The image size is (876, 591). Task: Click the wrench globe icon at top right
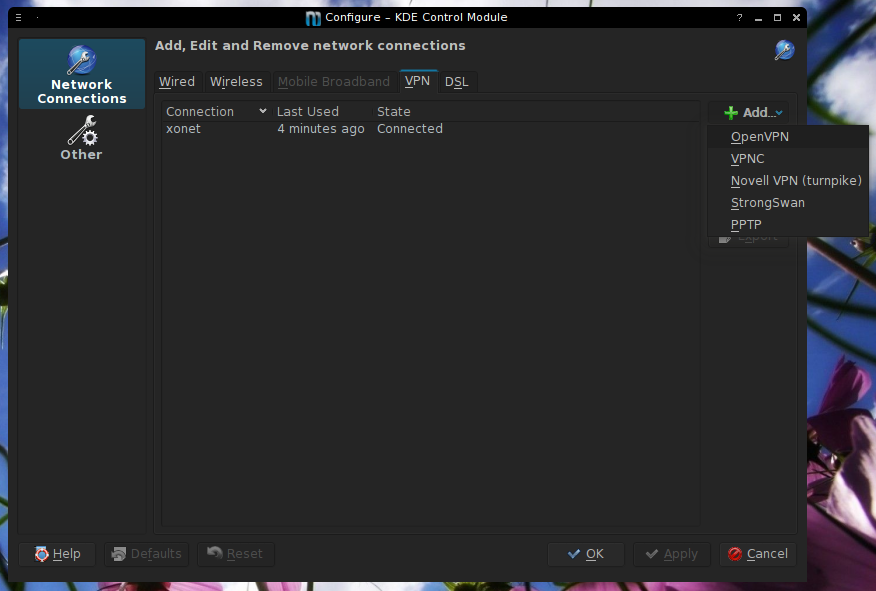[784, 51]
